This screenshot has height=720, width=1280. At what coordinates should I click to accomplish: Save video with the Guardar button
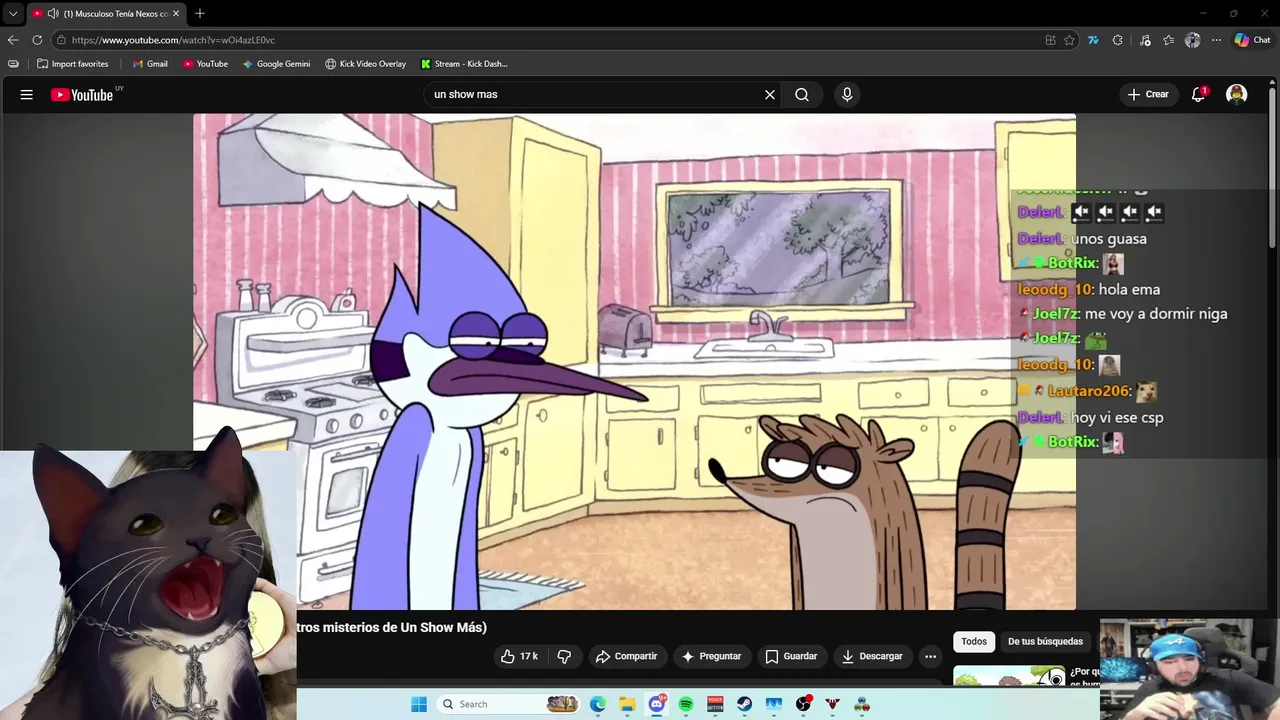click(791, 656)
